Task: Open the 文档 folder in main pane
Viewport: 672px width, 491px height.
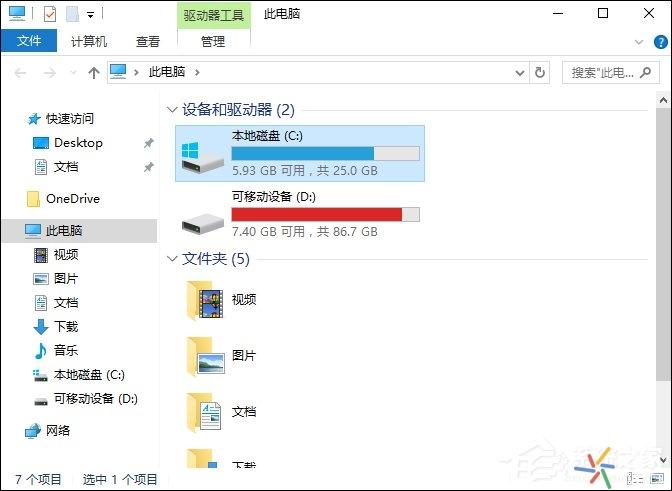Action: (x=222, y=411)
